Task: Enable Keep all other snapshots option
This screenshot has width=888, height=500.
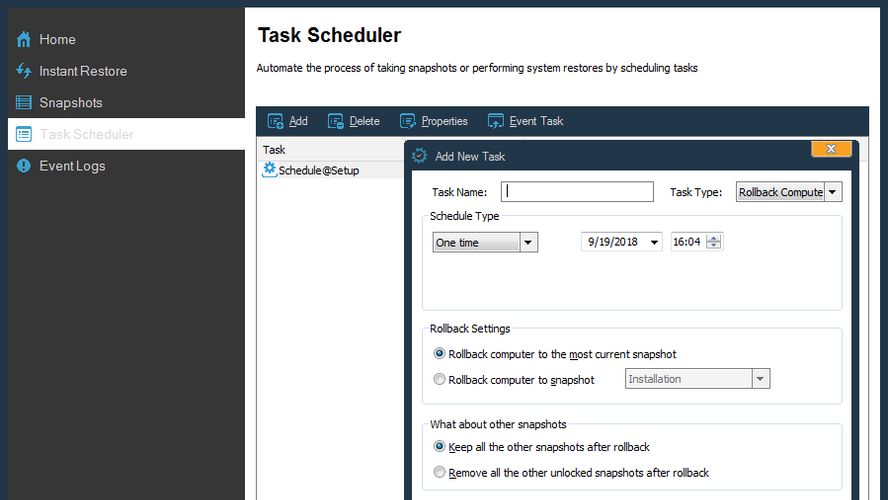Action: tap(440, 447)
